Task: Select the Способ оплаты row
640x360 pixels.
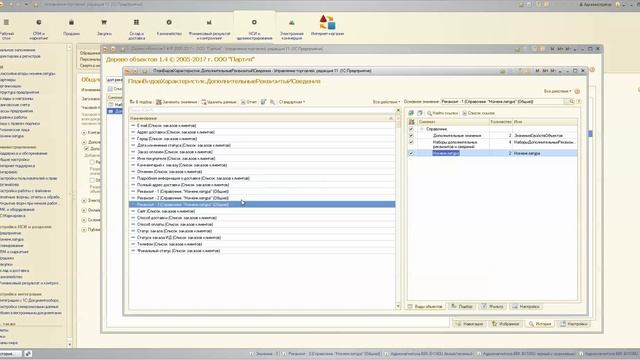Action: click(262, 224)
